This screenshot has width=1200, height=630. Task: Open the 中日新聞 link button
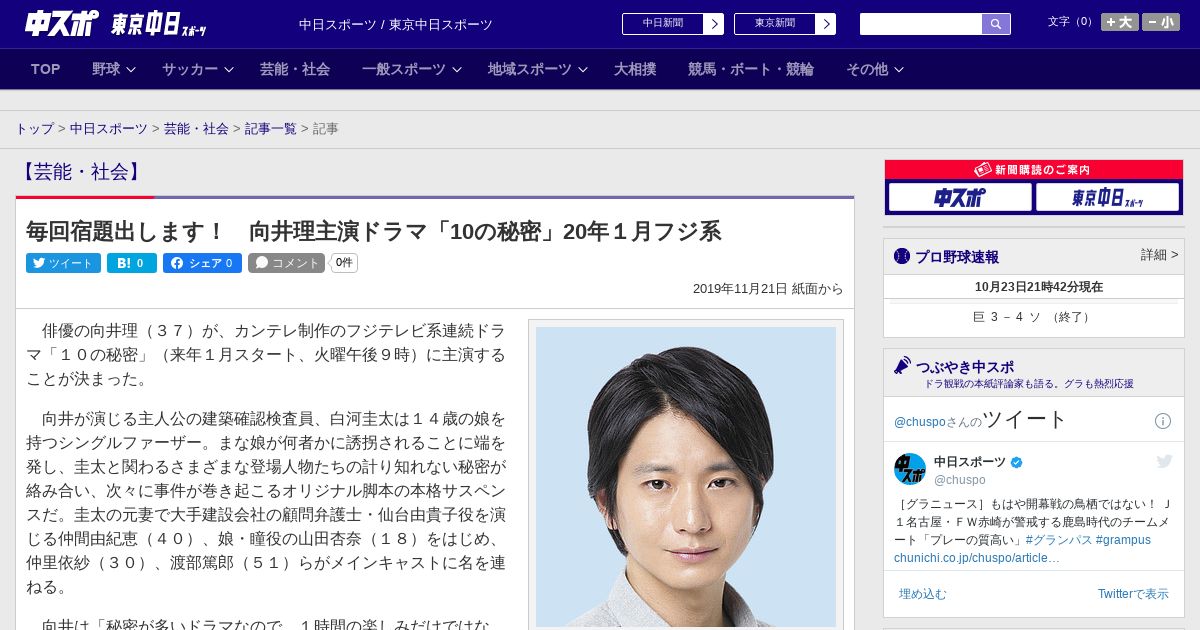coord(673,24)
